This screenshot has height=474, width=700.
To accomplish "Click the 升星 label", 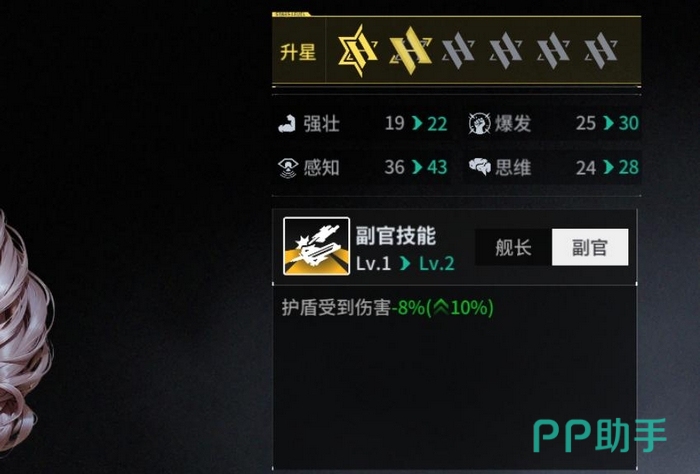I will pos(298,52).
